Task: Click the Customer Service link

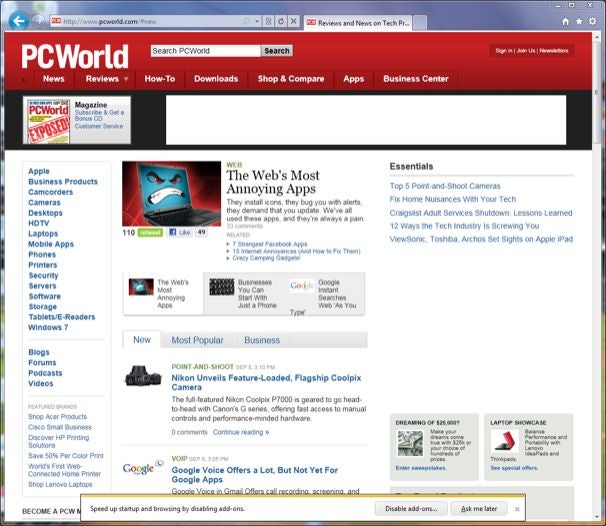Action: click(99, 126)
